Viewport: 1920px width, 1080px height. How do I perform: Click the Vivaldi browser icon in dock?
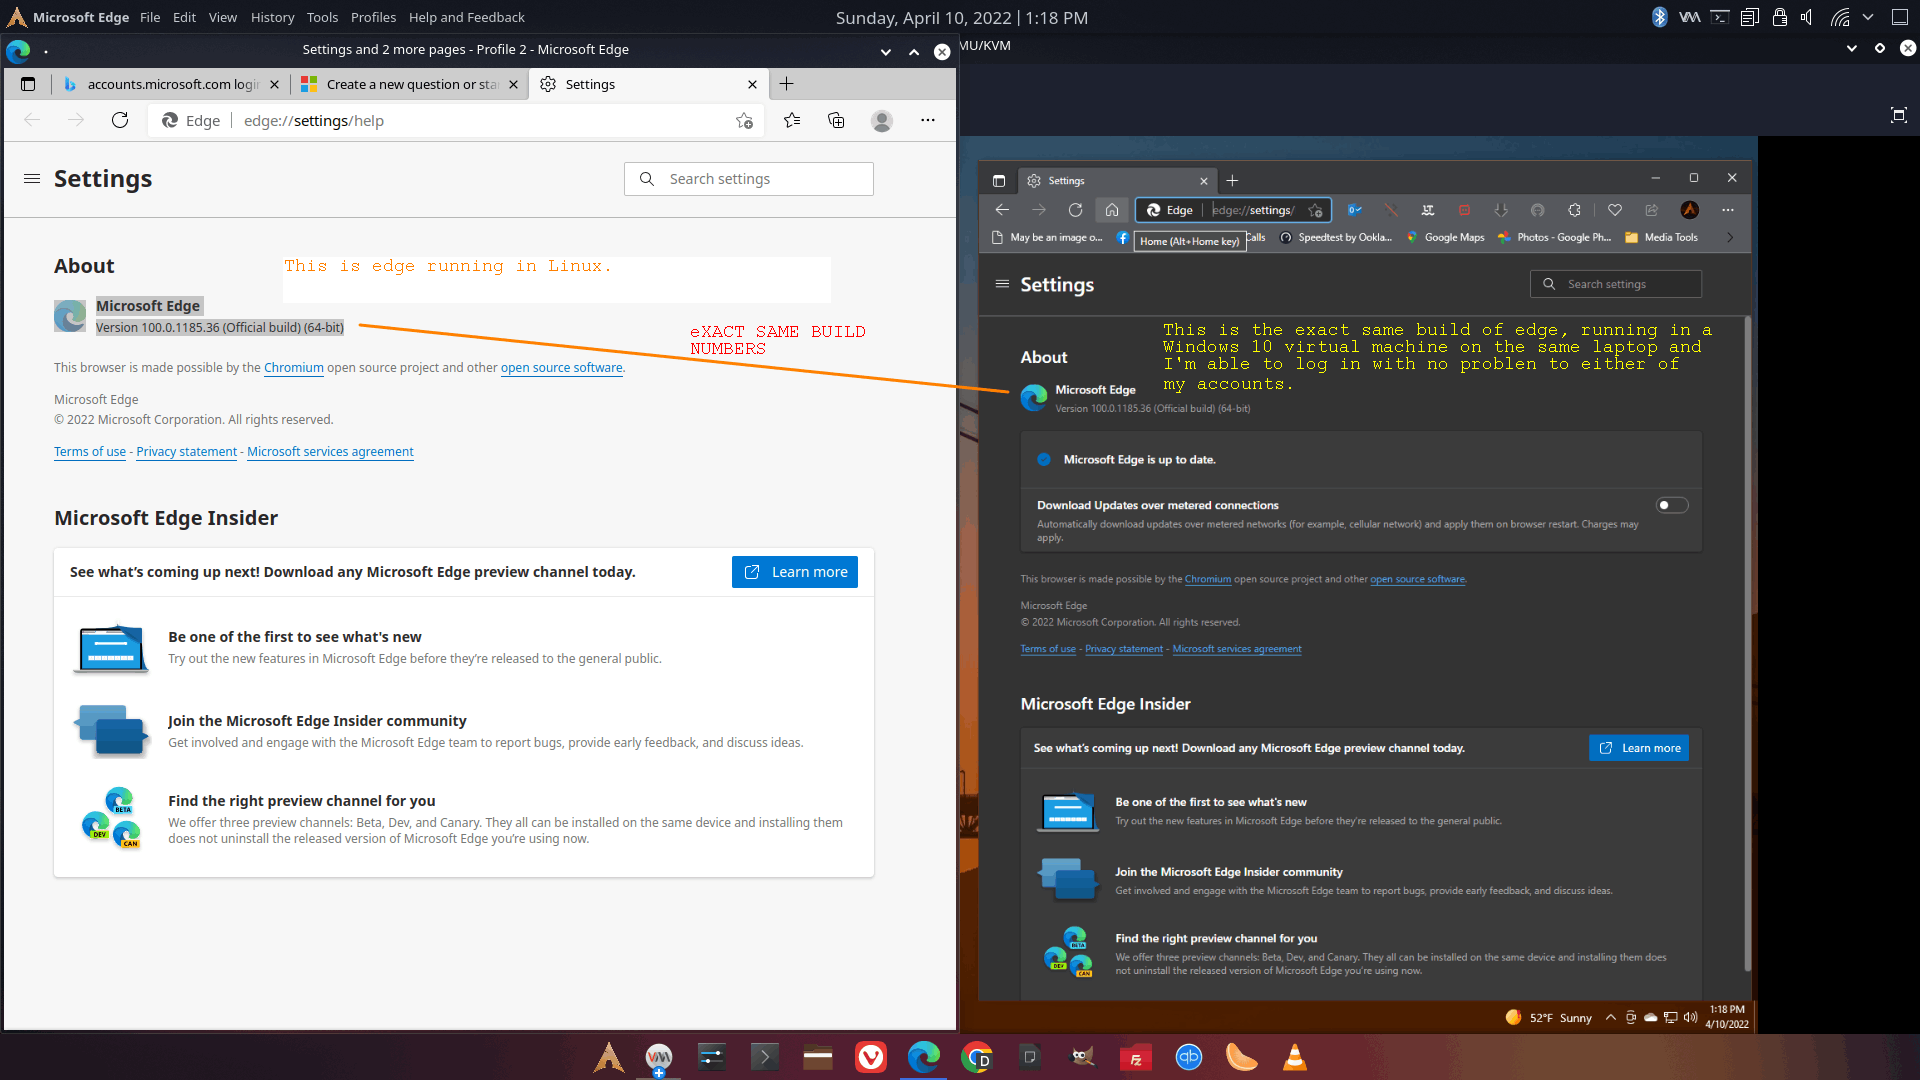pos(871,1057)
